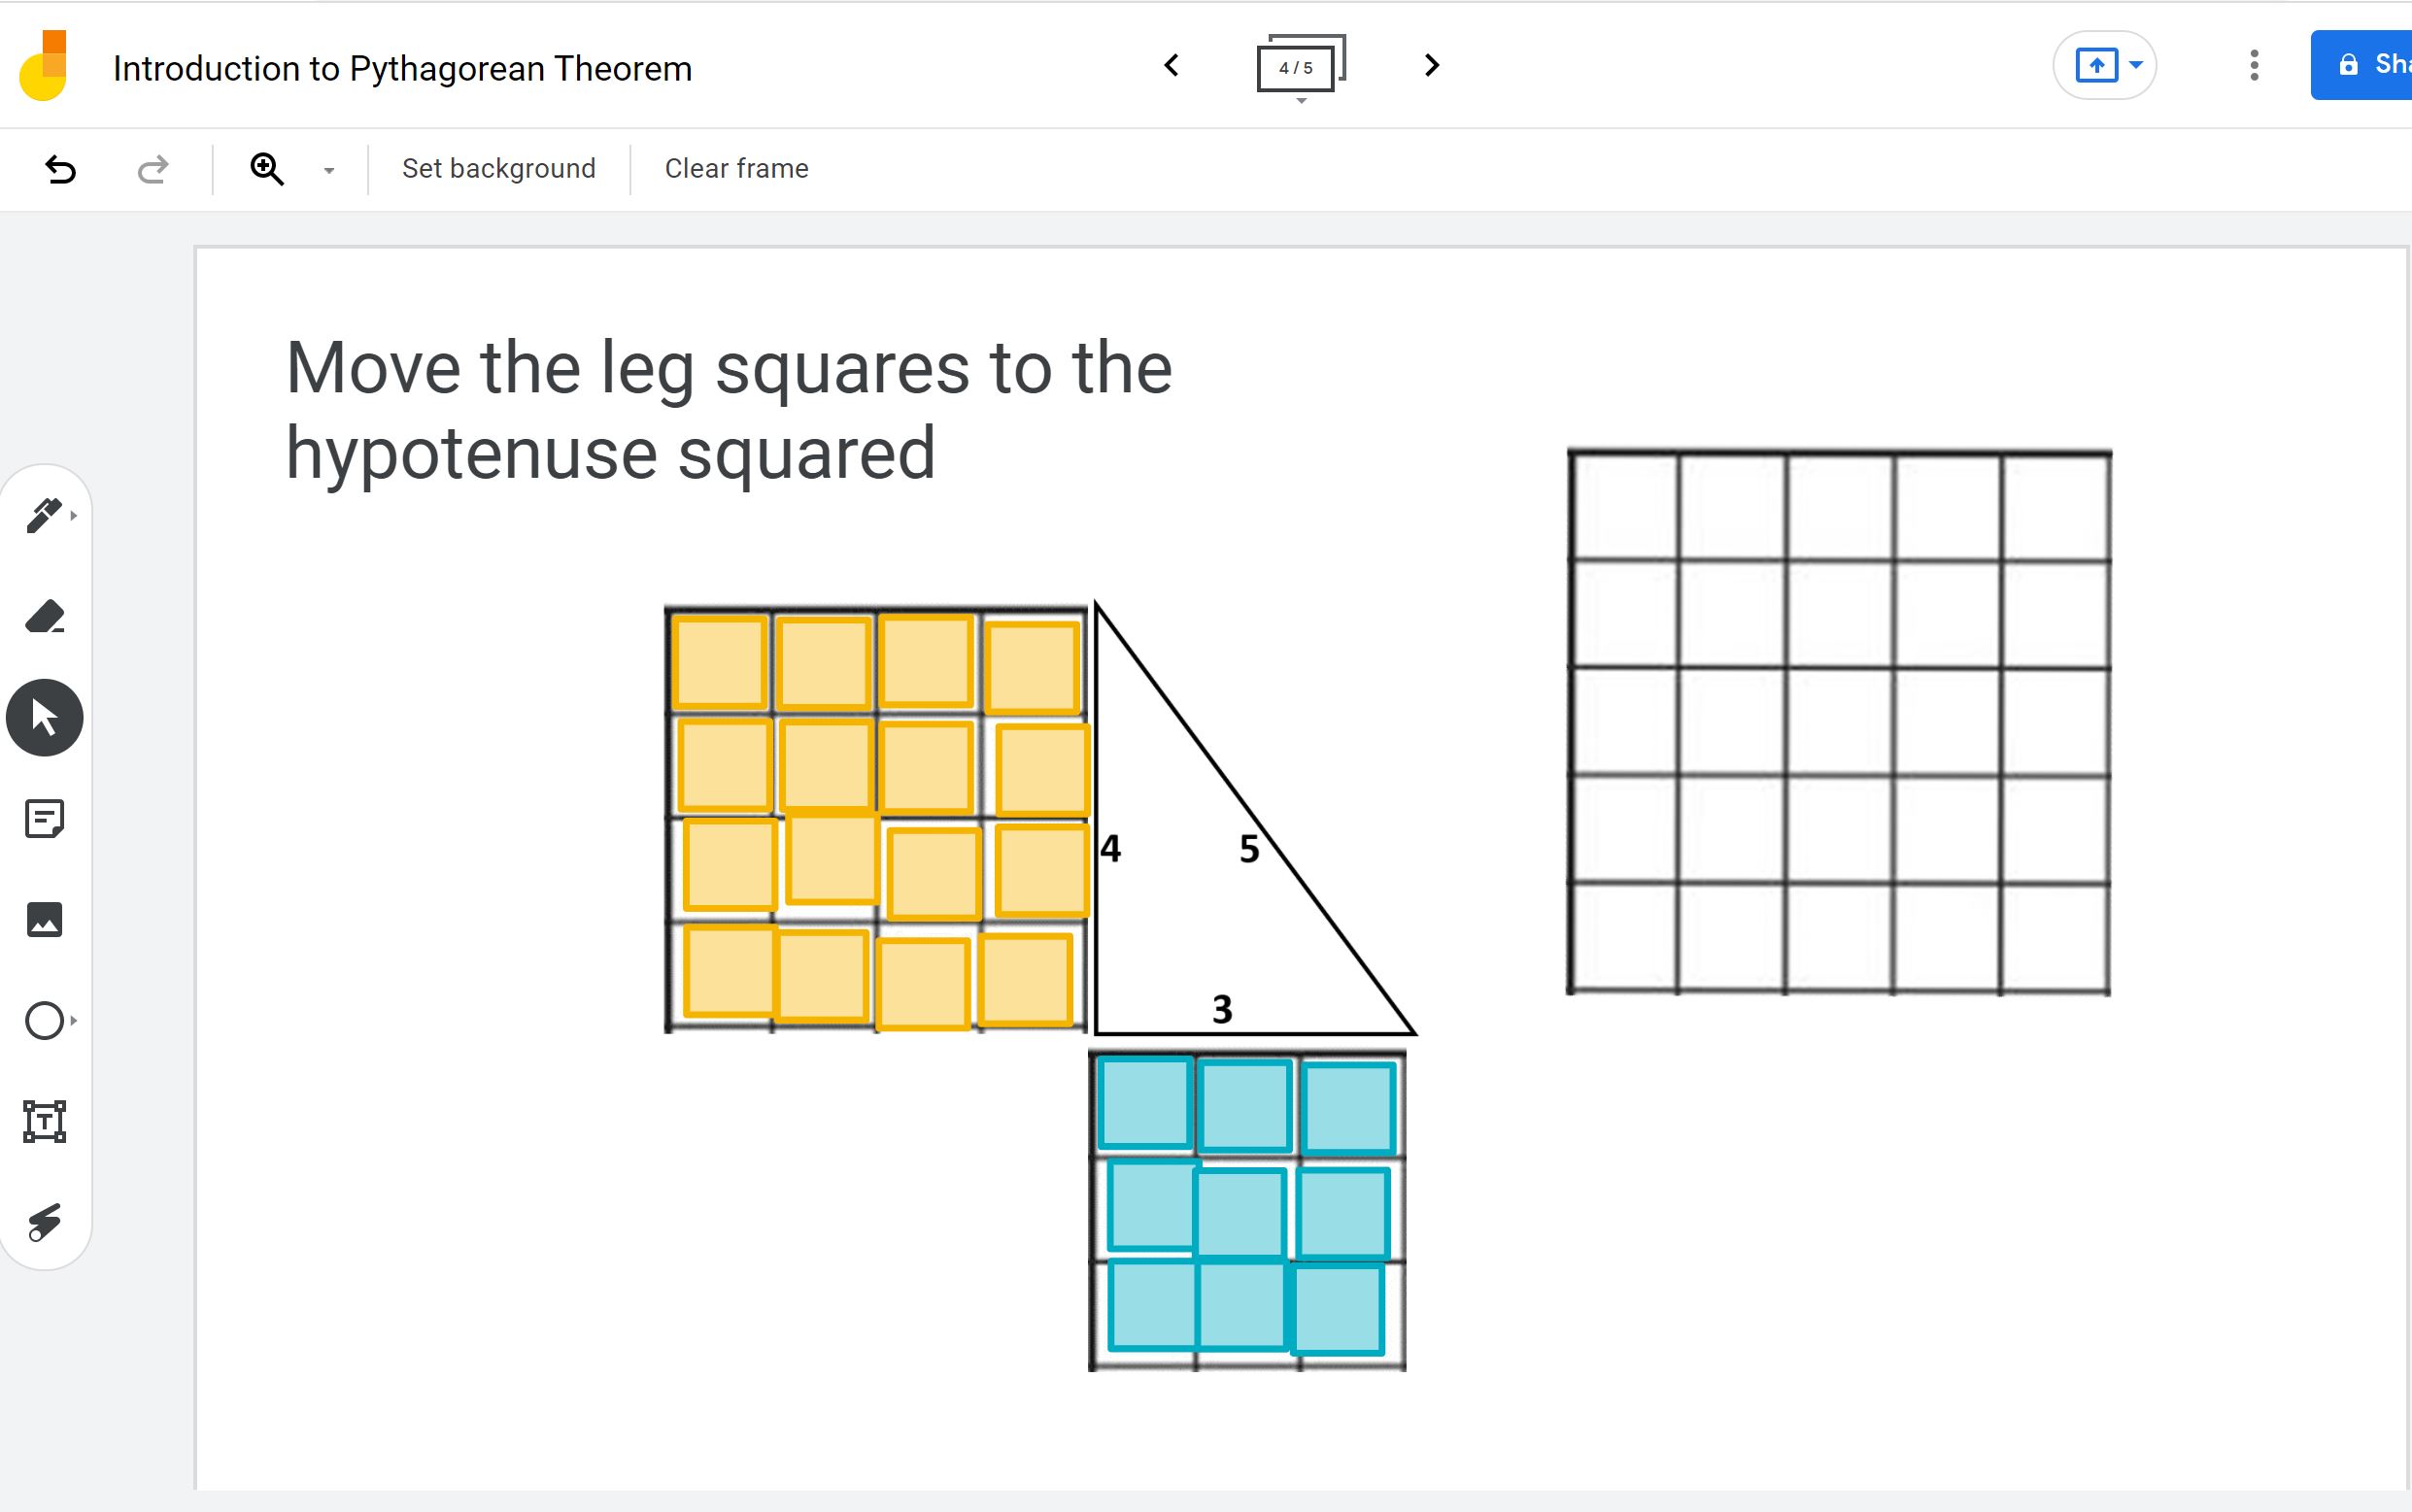Select the Text box tool
This screenshot has height=1512, width=2412.
click(x=44, y=1121)
